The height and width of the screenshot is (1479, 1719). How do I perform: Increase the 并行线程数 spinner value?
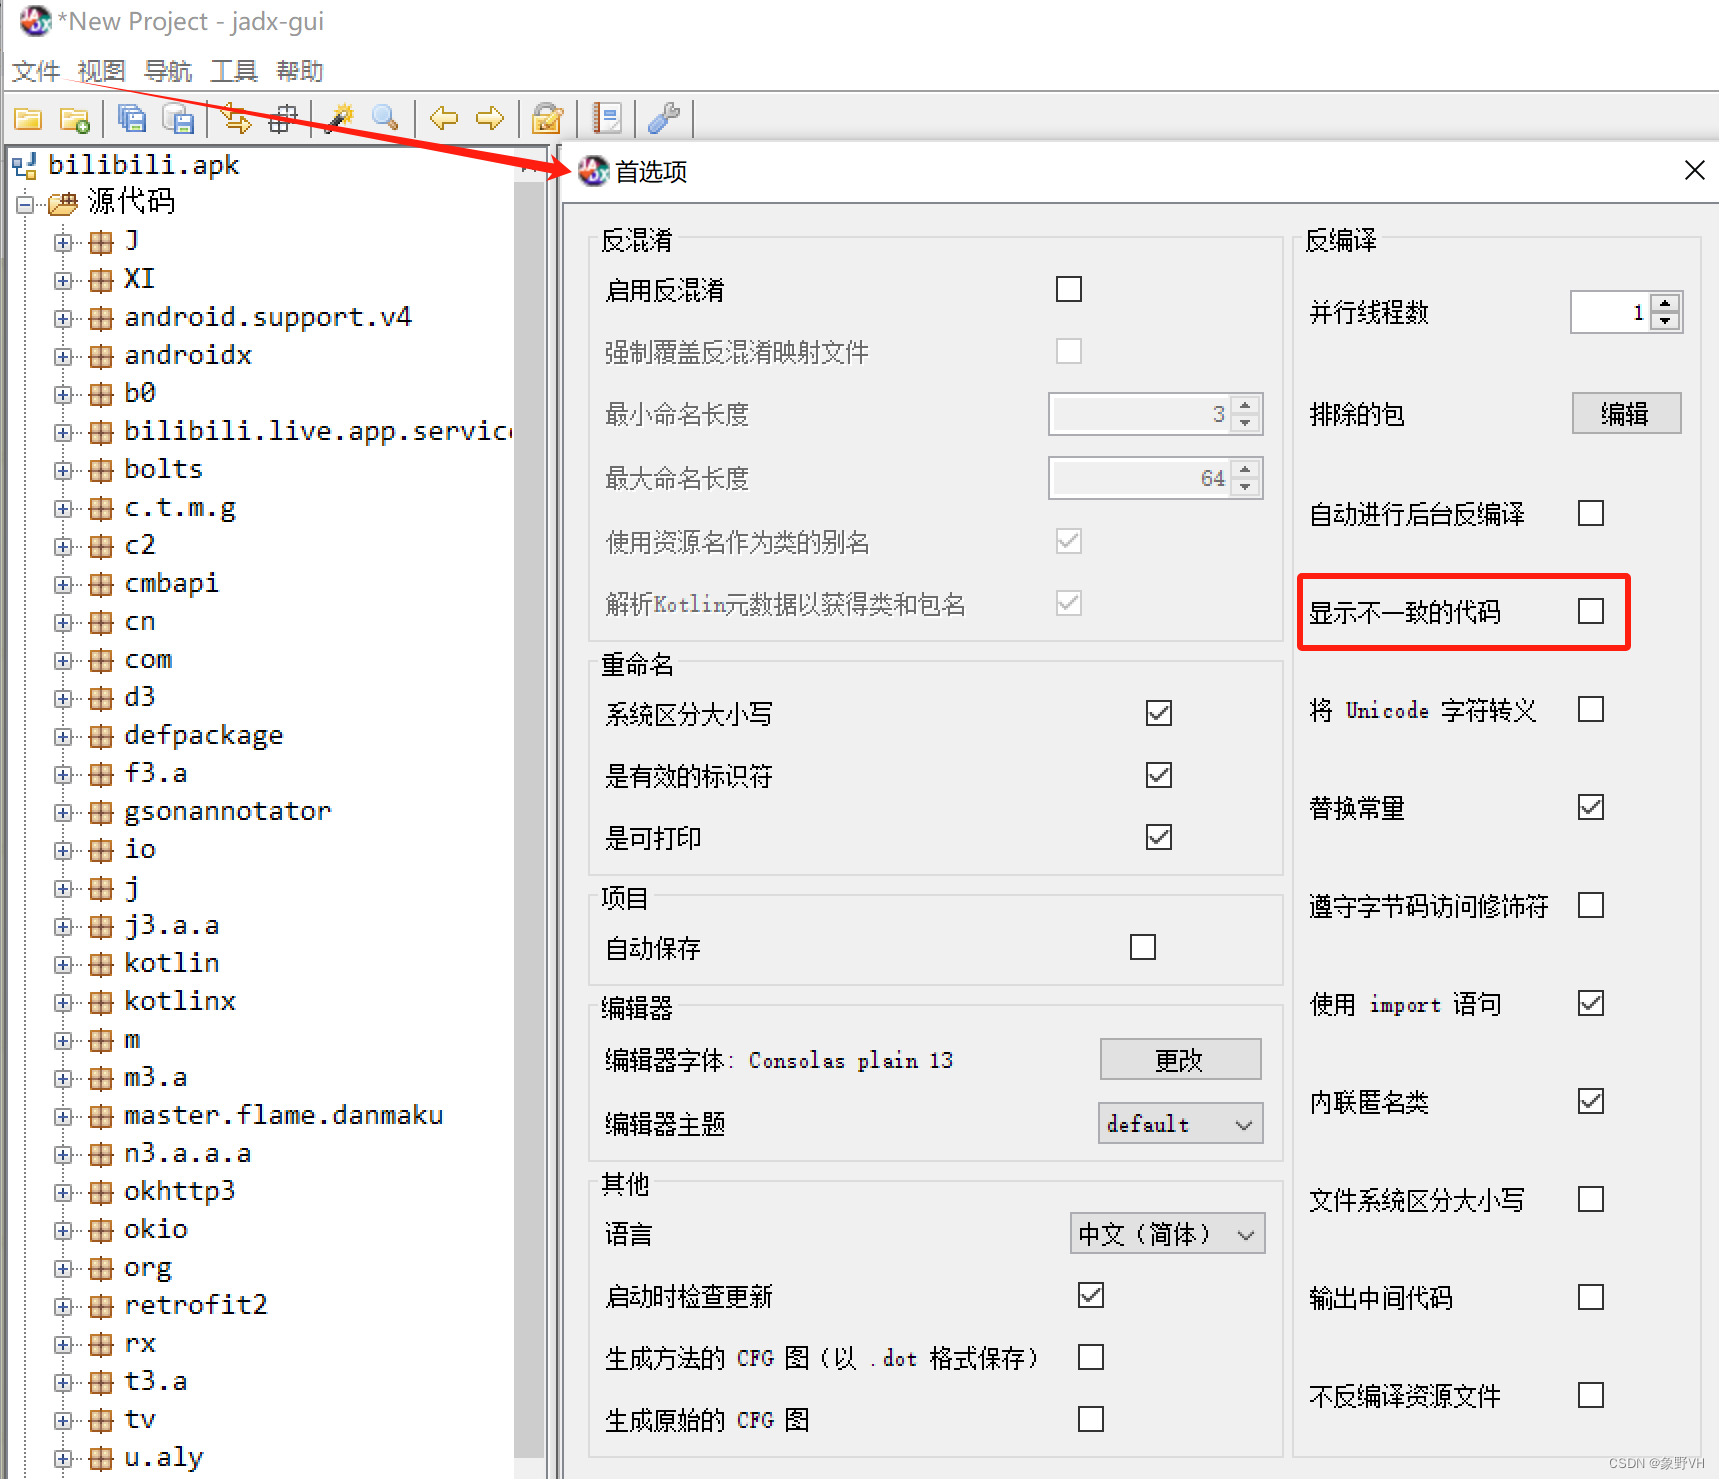1665,303
